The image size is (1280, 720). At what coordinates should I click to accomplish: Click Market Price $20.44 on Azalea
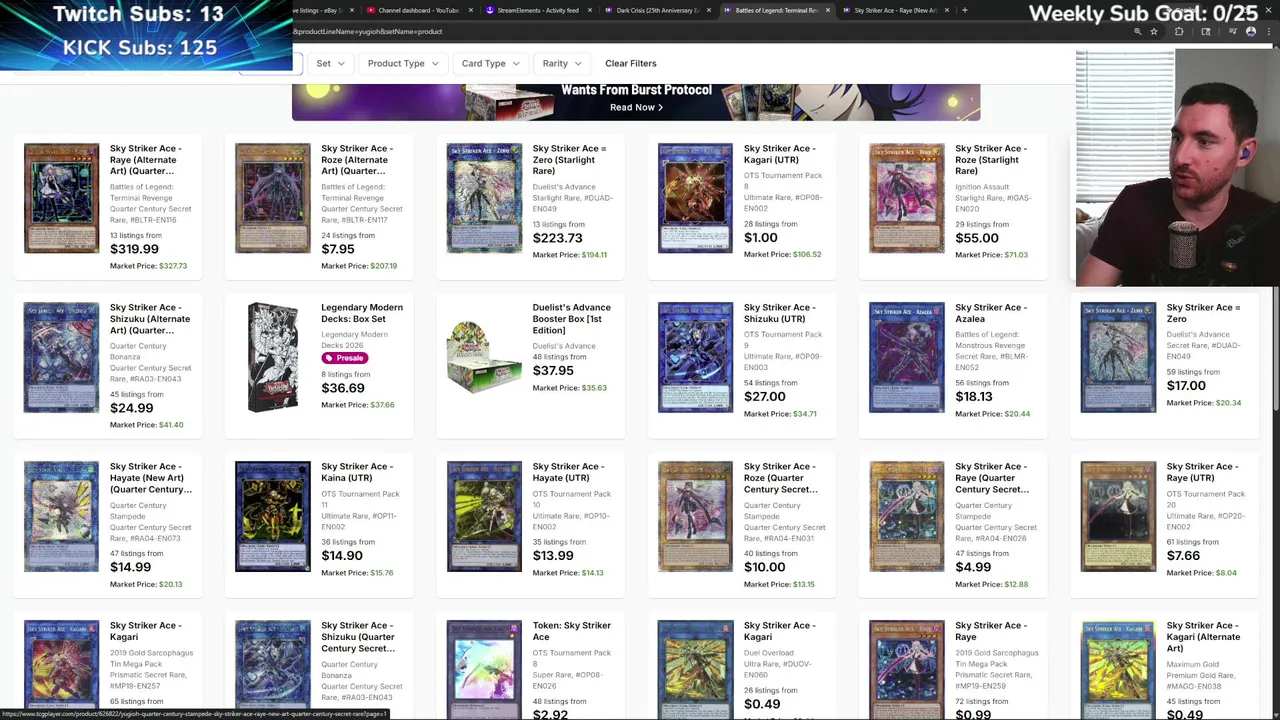click(x=992, y=414)
